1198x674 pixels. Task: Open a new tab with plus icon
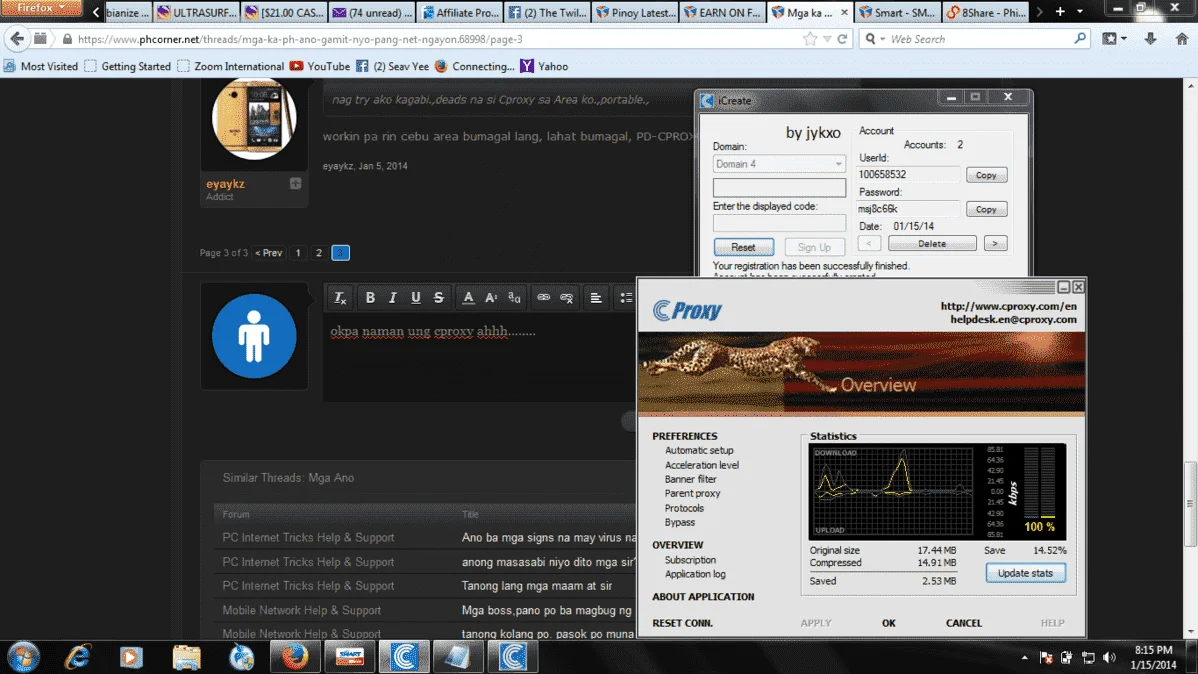pos(1060,12)
